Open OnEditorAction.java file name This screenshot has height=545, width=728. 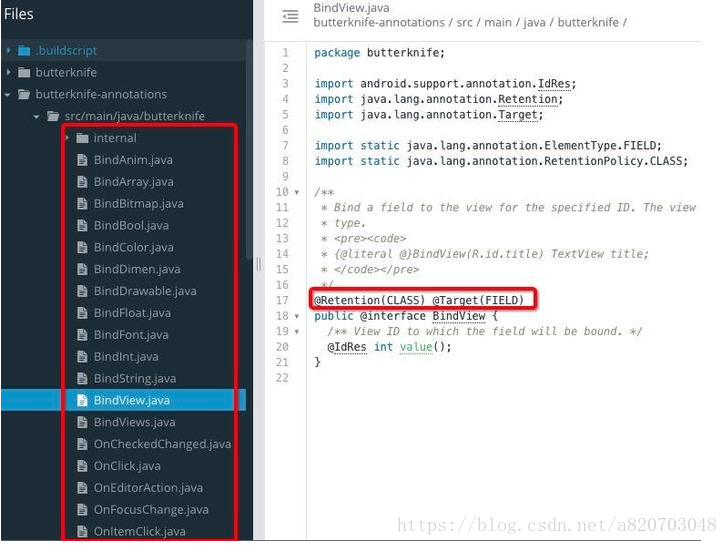[x=149, y=487]
